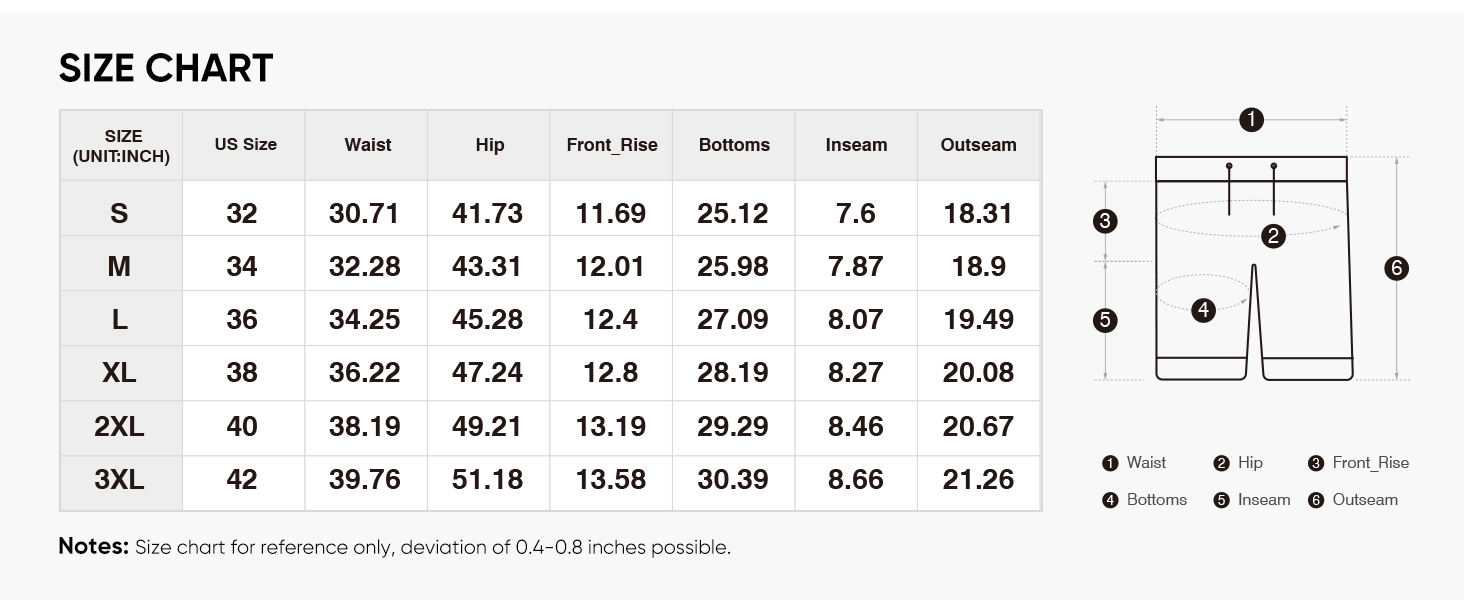
Task: Click the Front_Rise column header
Action: tap(612, 145)
